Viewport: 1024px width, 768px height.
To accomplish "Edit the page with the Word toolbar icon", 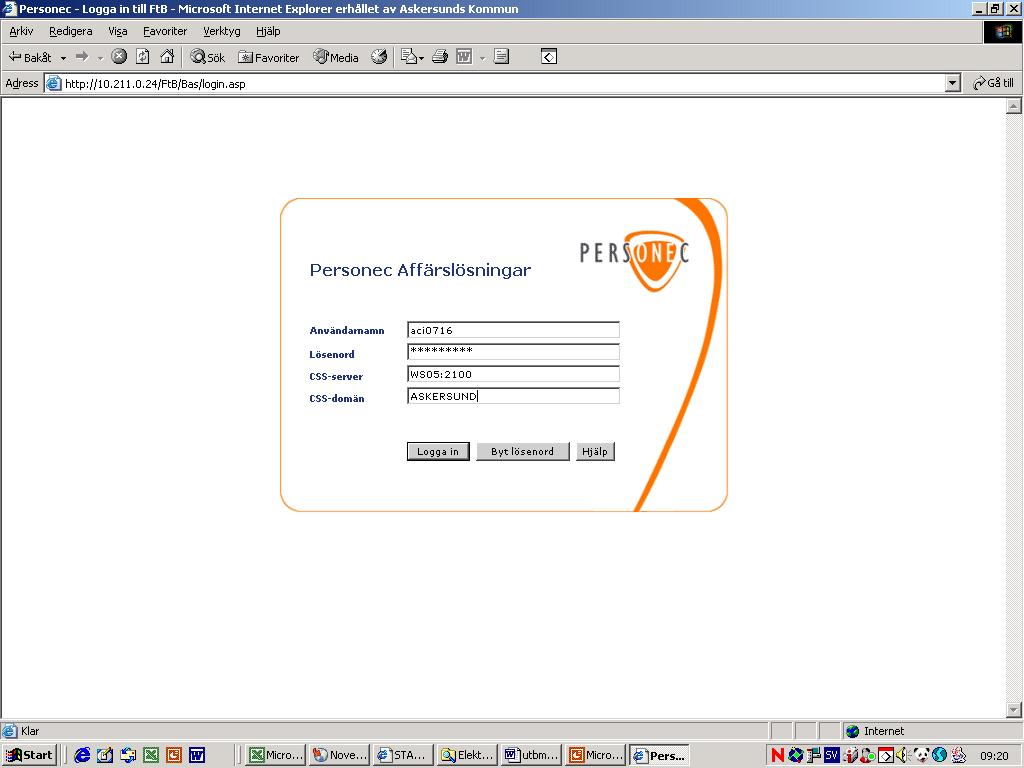I will [x=464, y=57].
